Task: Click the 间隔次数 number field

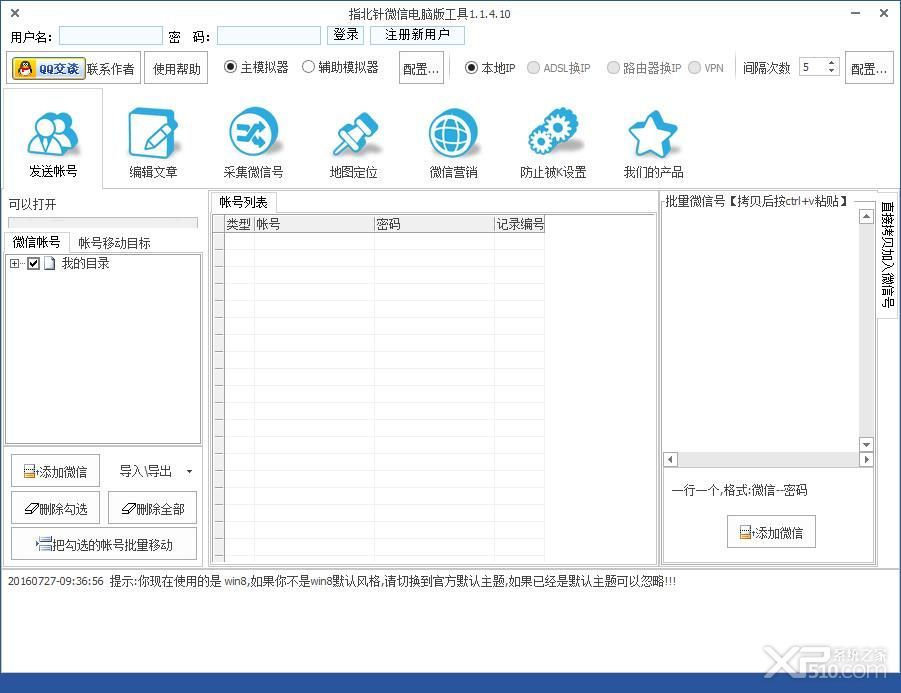Action: click(813, 67)
